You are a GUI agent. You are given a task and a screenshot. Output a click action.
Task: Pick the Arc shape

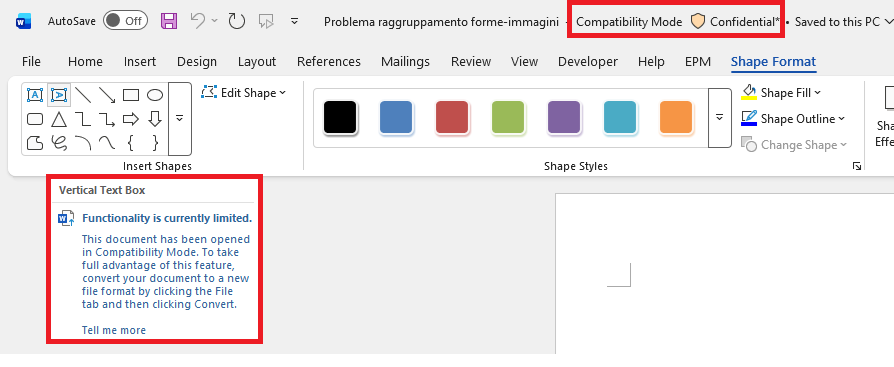coord(83,142)
